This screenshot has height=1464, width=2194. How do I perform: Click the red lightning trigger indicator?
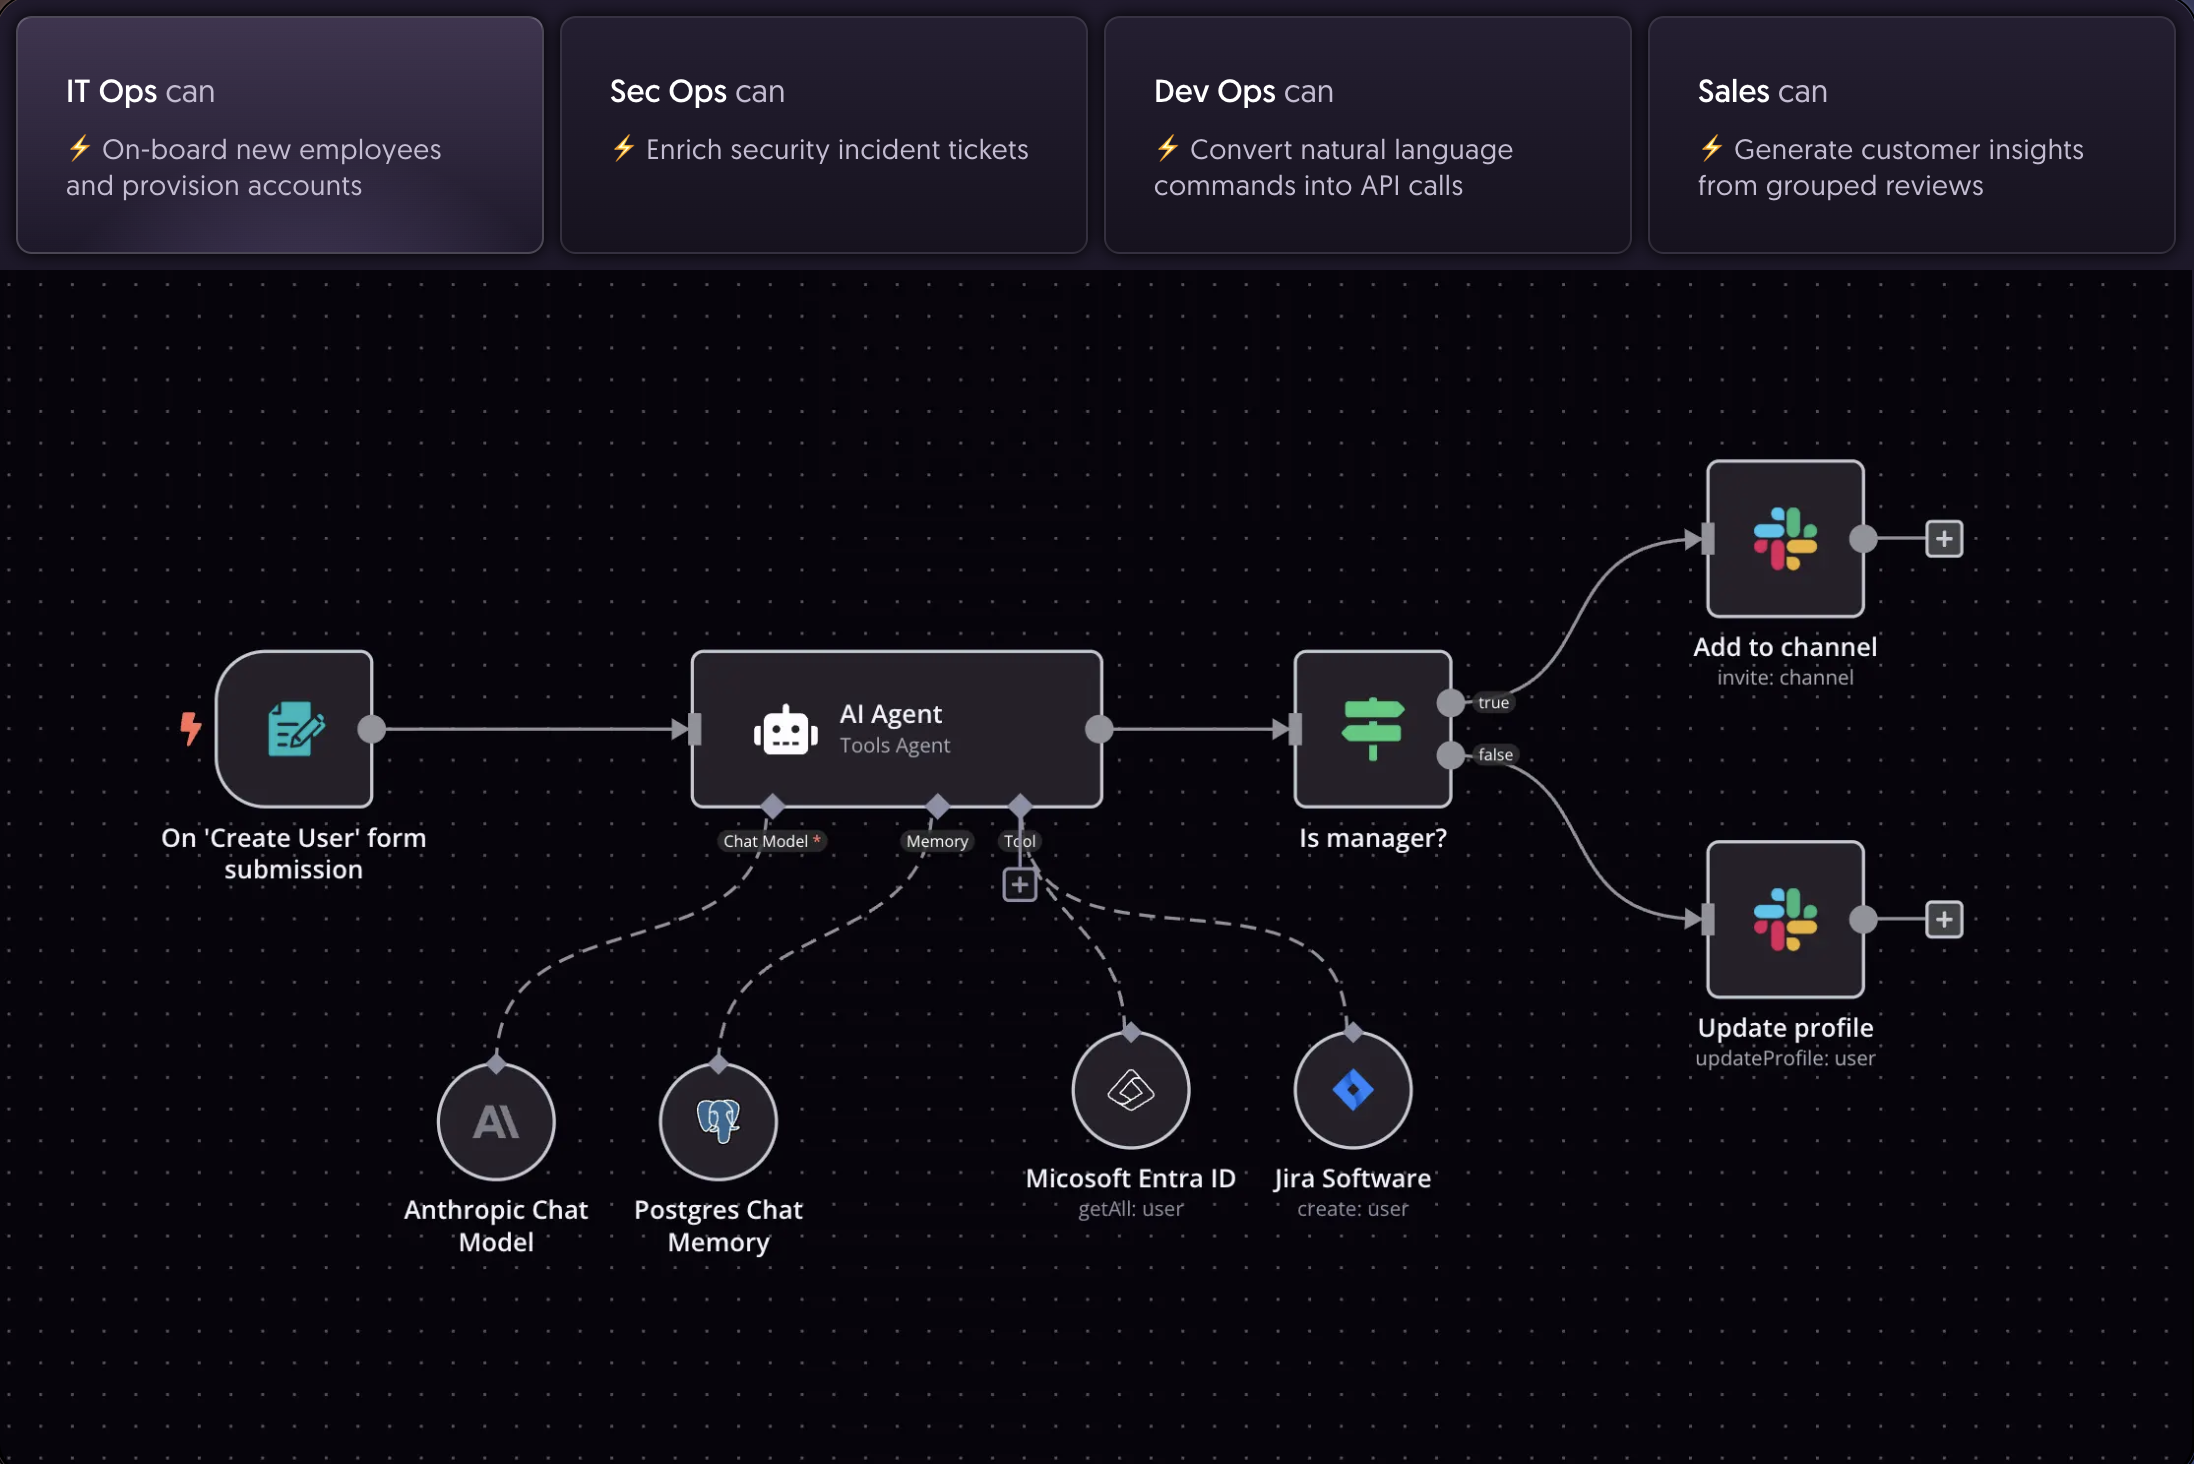[x=190, y=728]
